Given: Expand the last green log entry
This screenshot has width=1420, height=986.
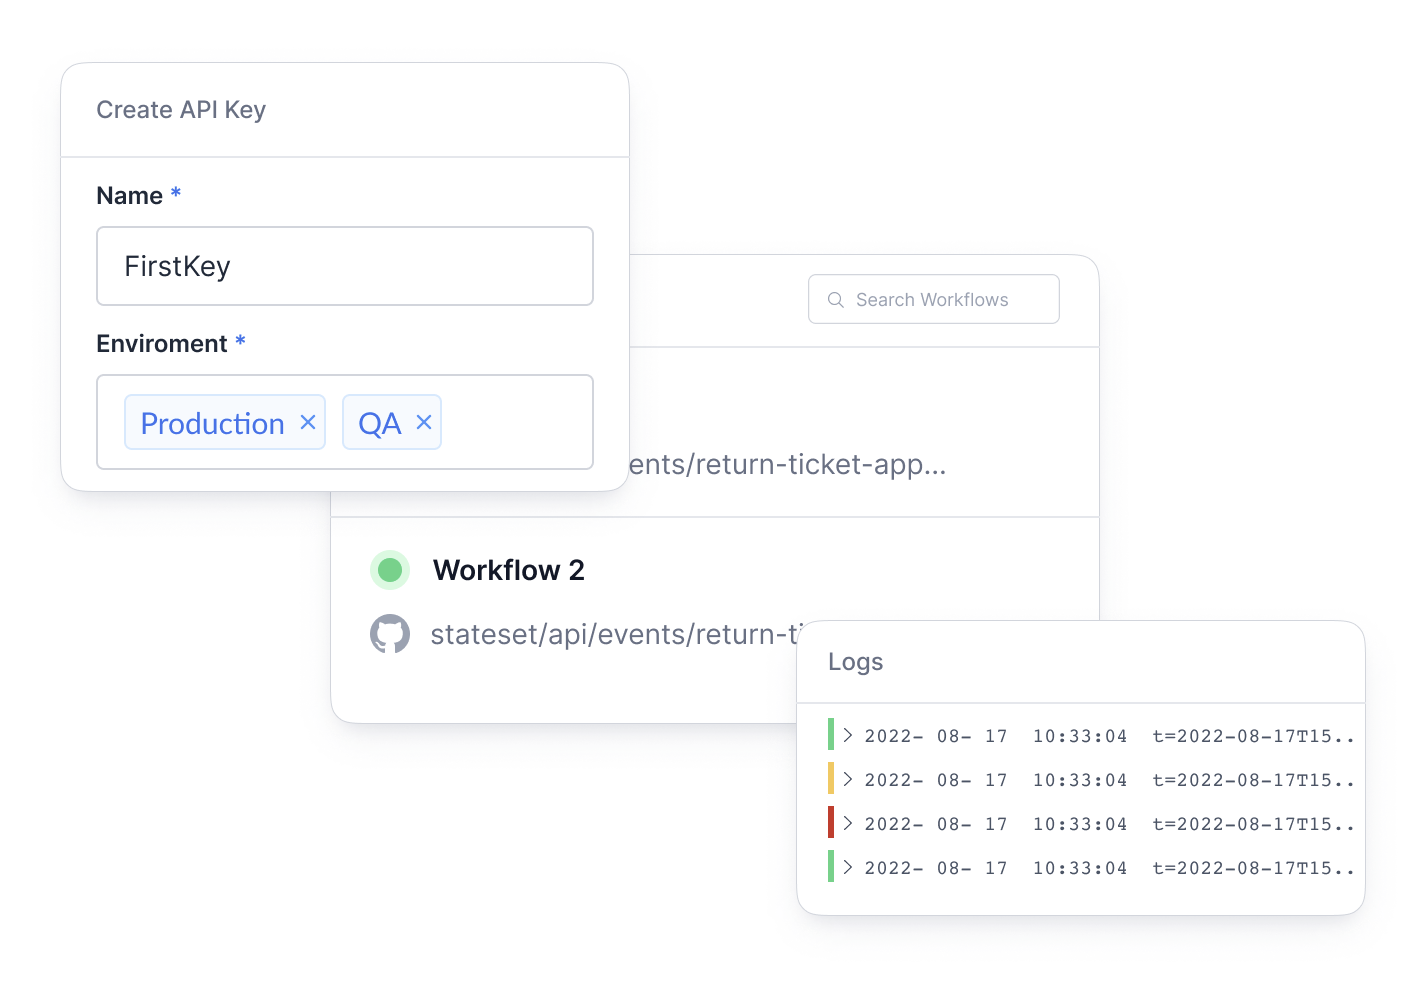Looking at the screenshot, I should [x=848, y=868].
